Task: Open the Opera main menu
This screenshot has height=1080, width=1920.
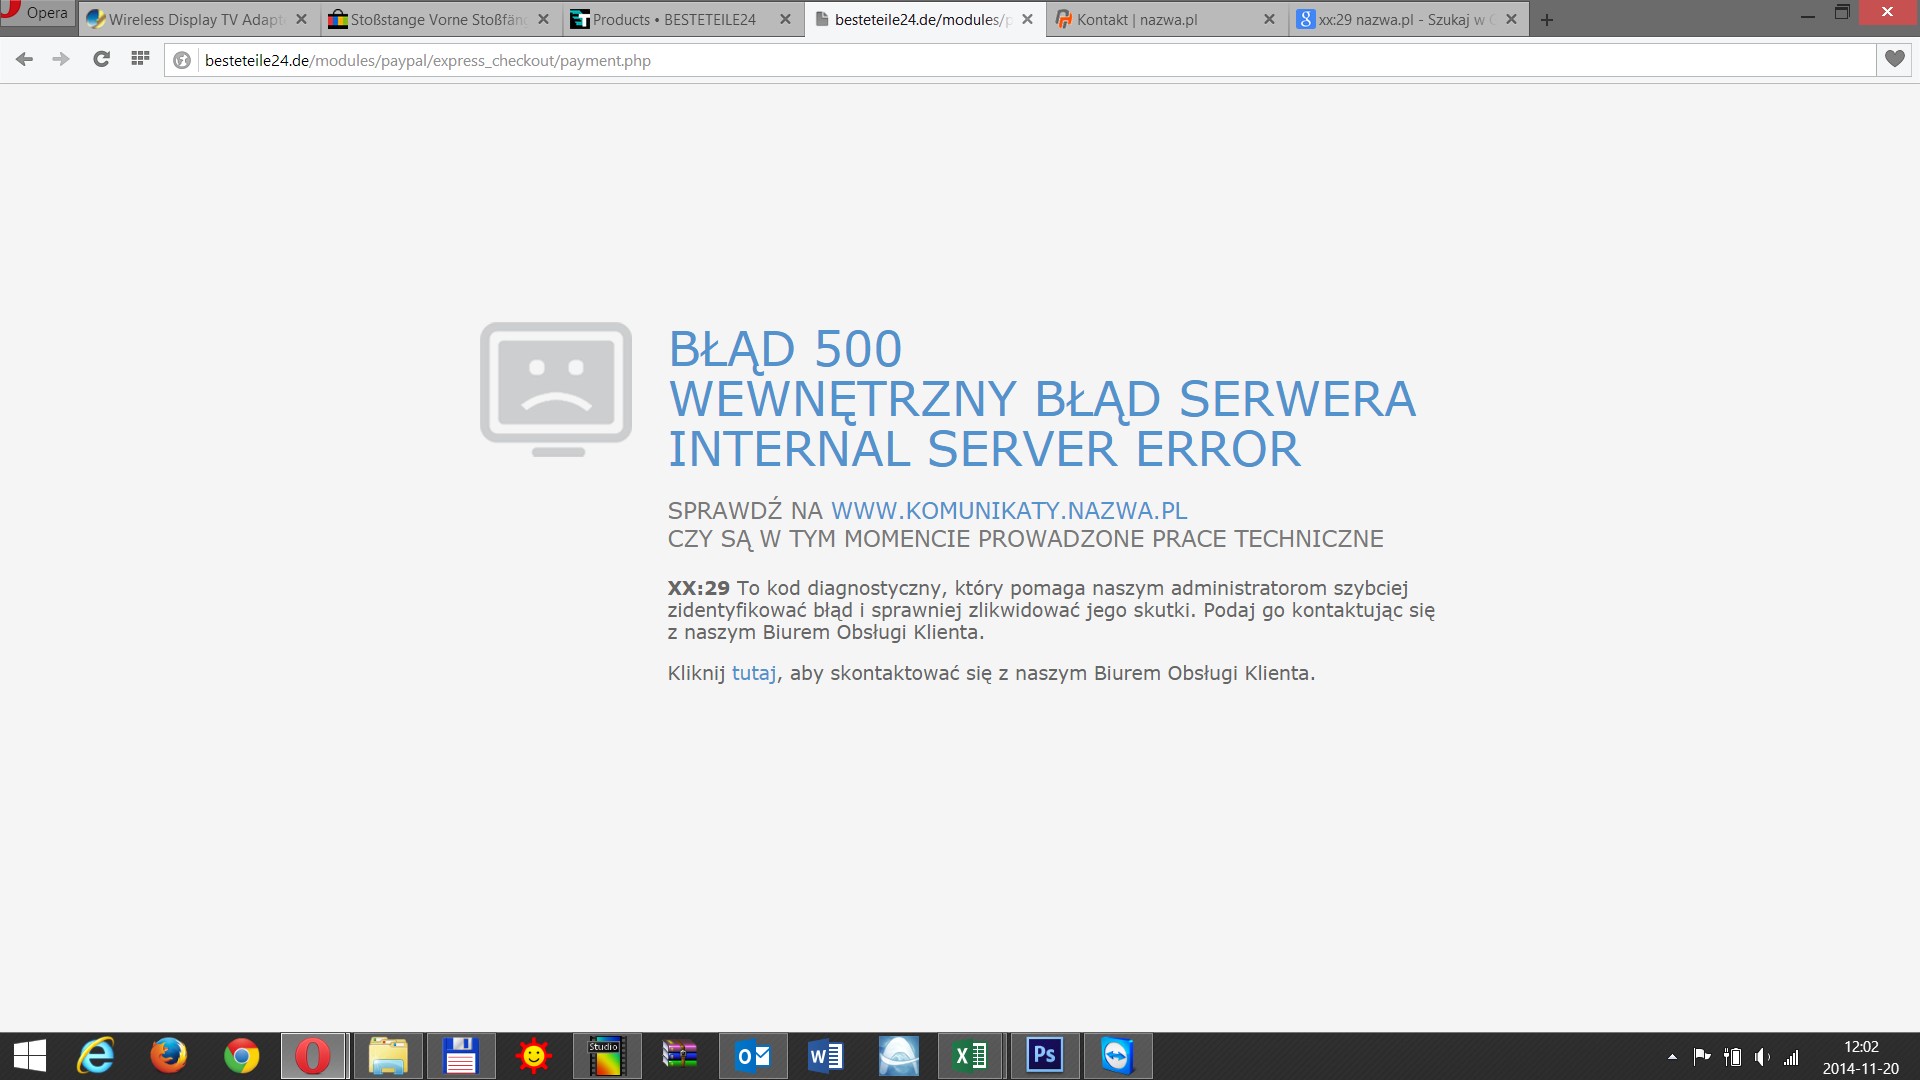Action: click(x=37, y=13)
